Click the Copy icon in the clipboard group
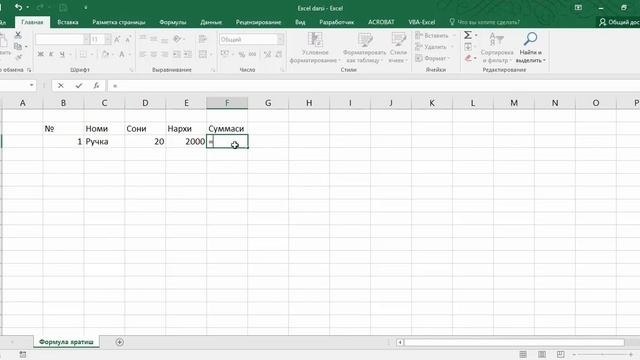Screen dimensions: 640x360 click(18, 46)
